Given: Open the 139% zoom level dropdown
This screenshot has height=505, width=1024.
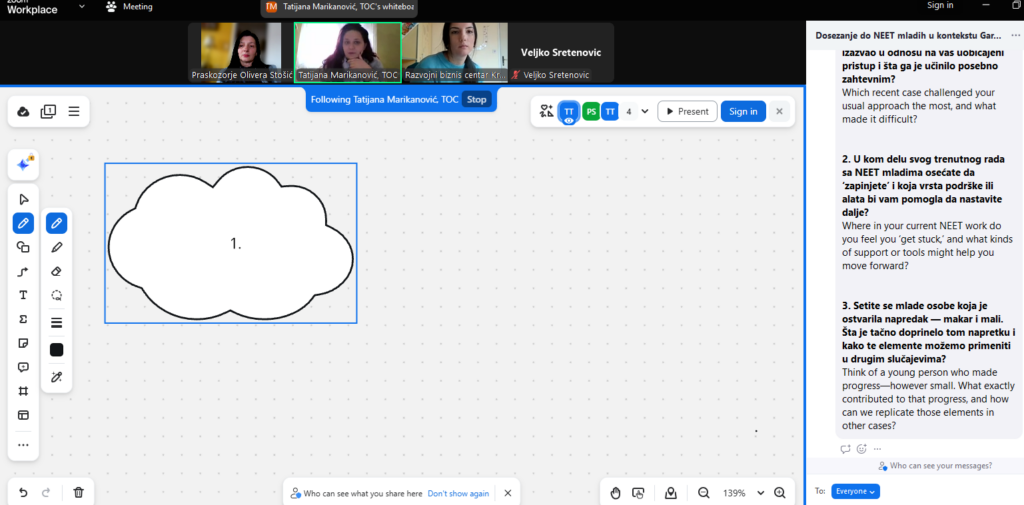Looking at the screenshot, I should tap(761, 492).
